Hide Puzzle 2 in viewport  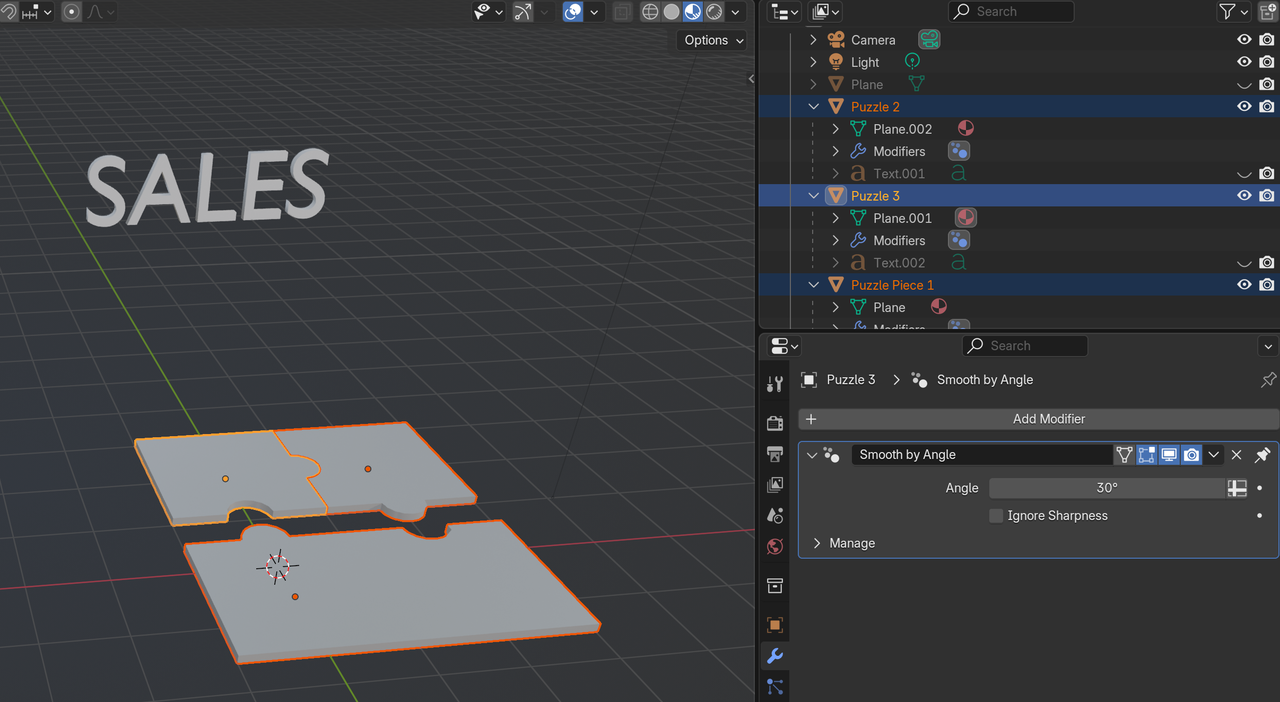[1244, 106]
